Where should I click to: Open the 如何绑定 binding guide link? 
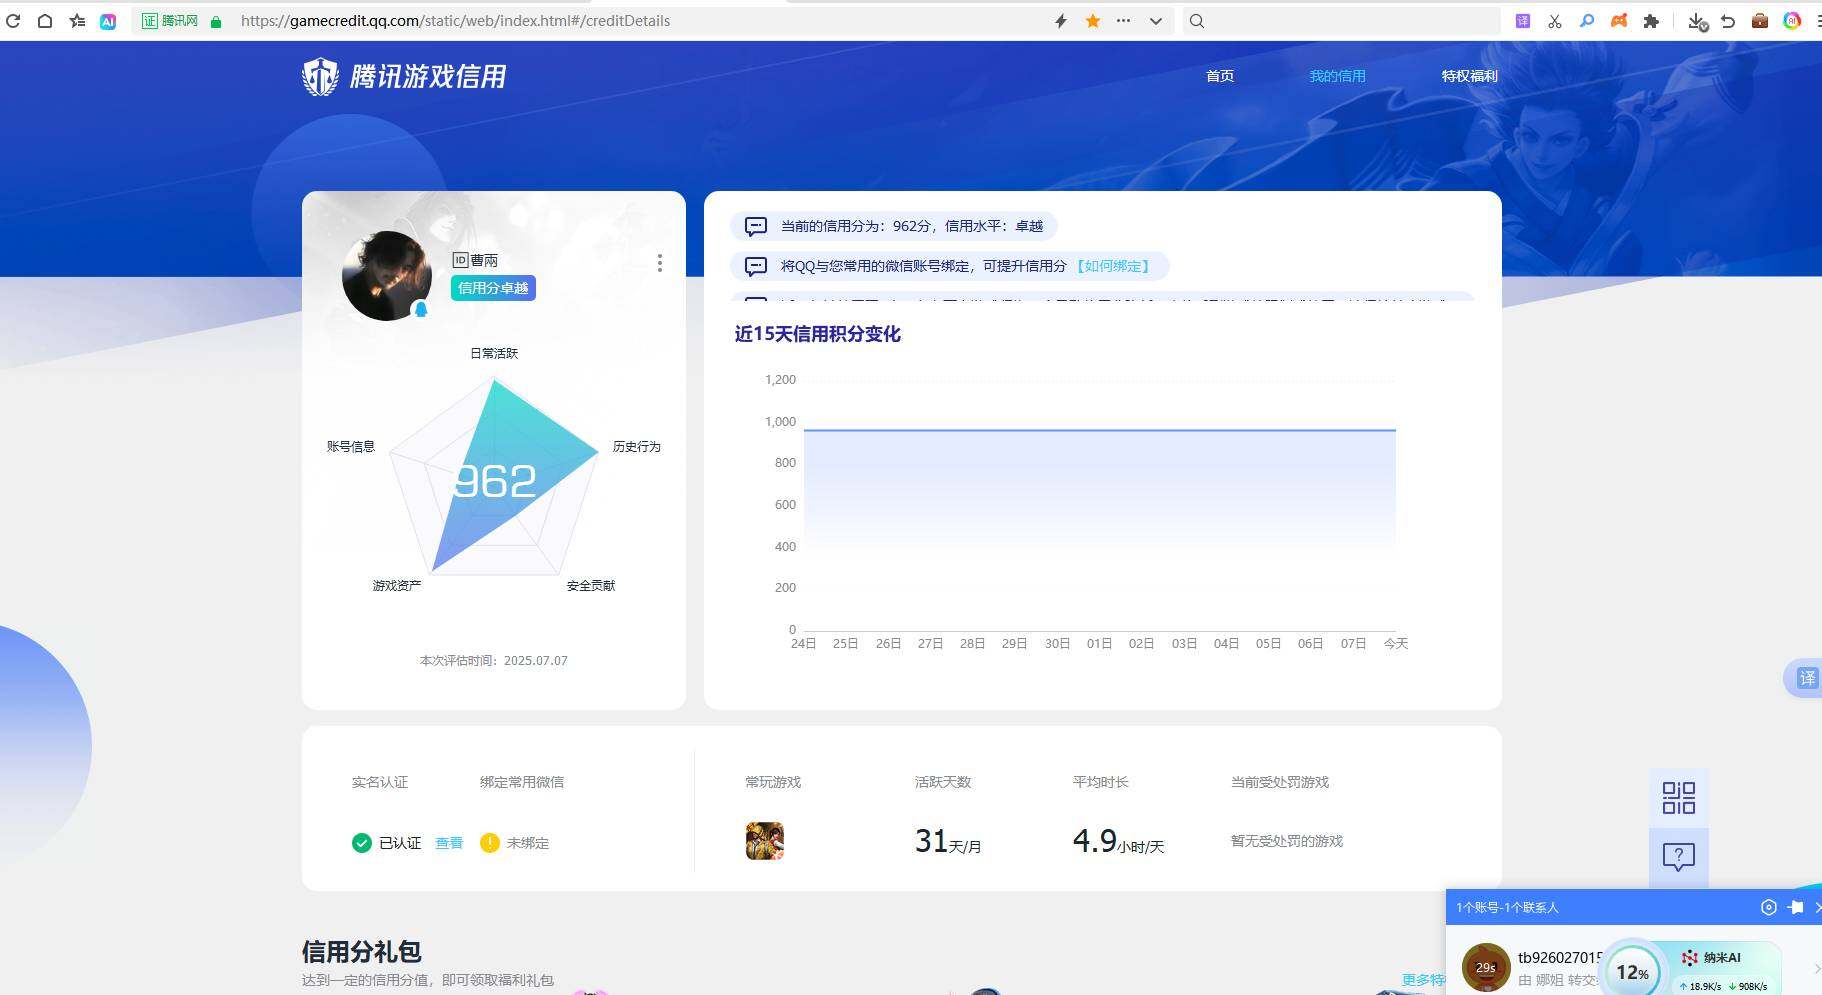(x=1114, y=266)
